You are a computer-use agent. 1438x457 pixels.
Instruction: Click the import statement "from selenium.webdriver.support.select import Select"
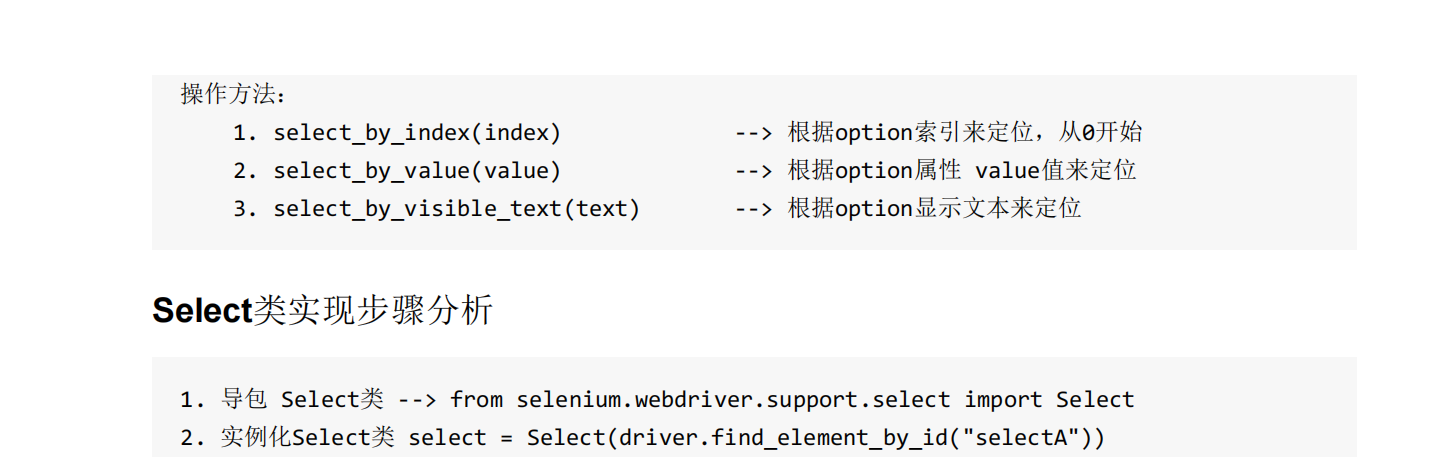(x=792, y=400)
